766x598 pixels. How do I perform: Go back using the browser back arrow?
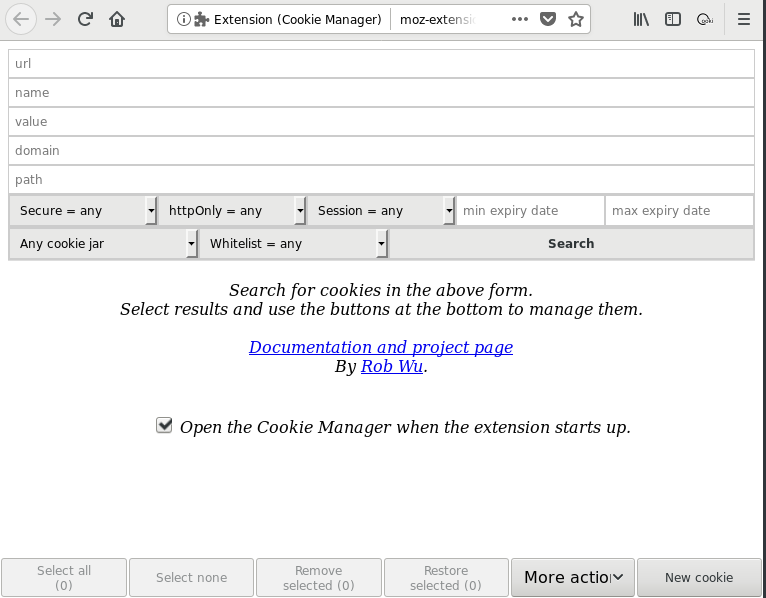[x=21, y=20]
